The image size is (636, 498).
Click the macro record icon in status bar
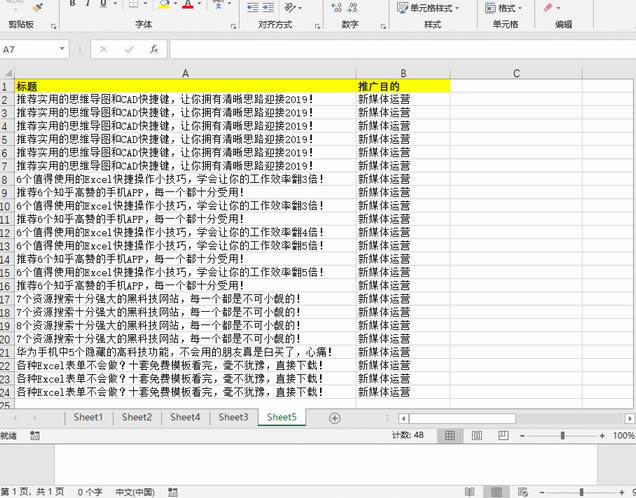(36, 436)
